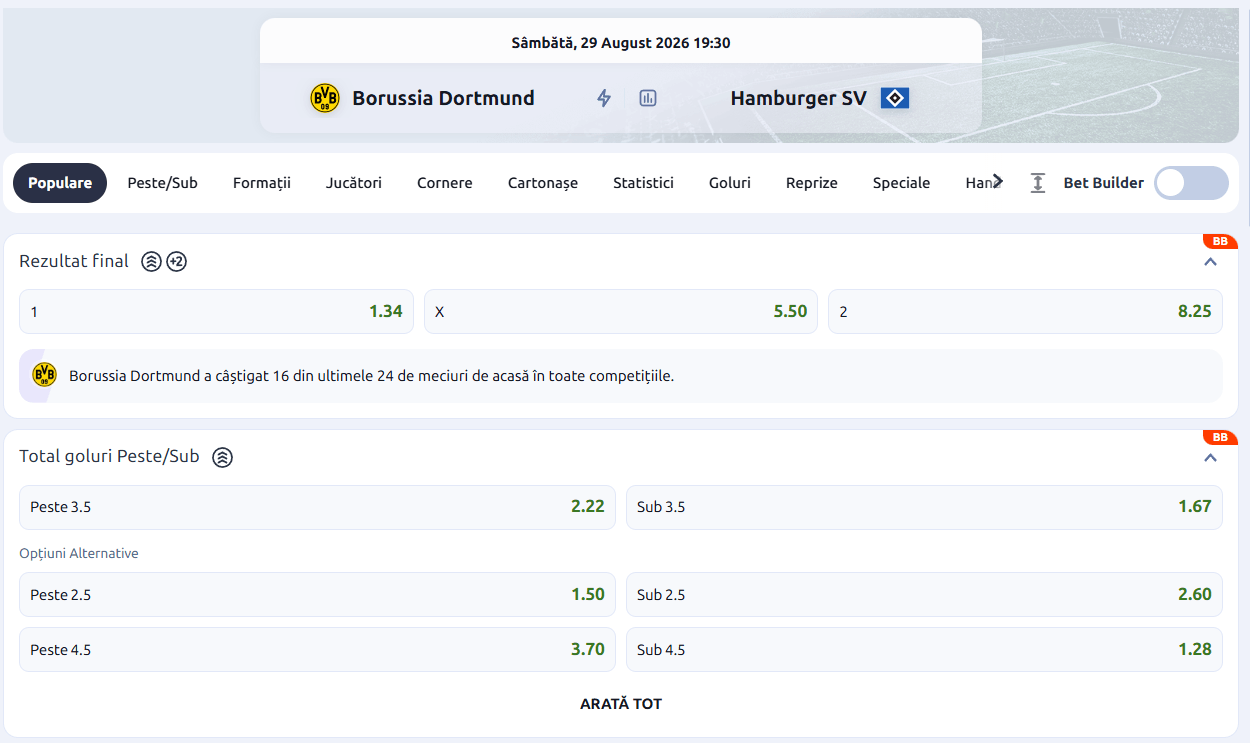The image size is (1250, 743).
Task: Open the live match lightning icon
Action: click(604, 98)
